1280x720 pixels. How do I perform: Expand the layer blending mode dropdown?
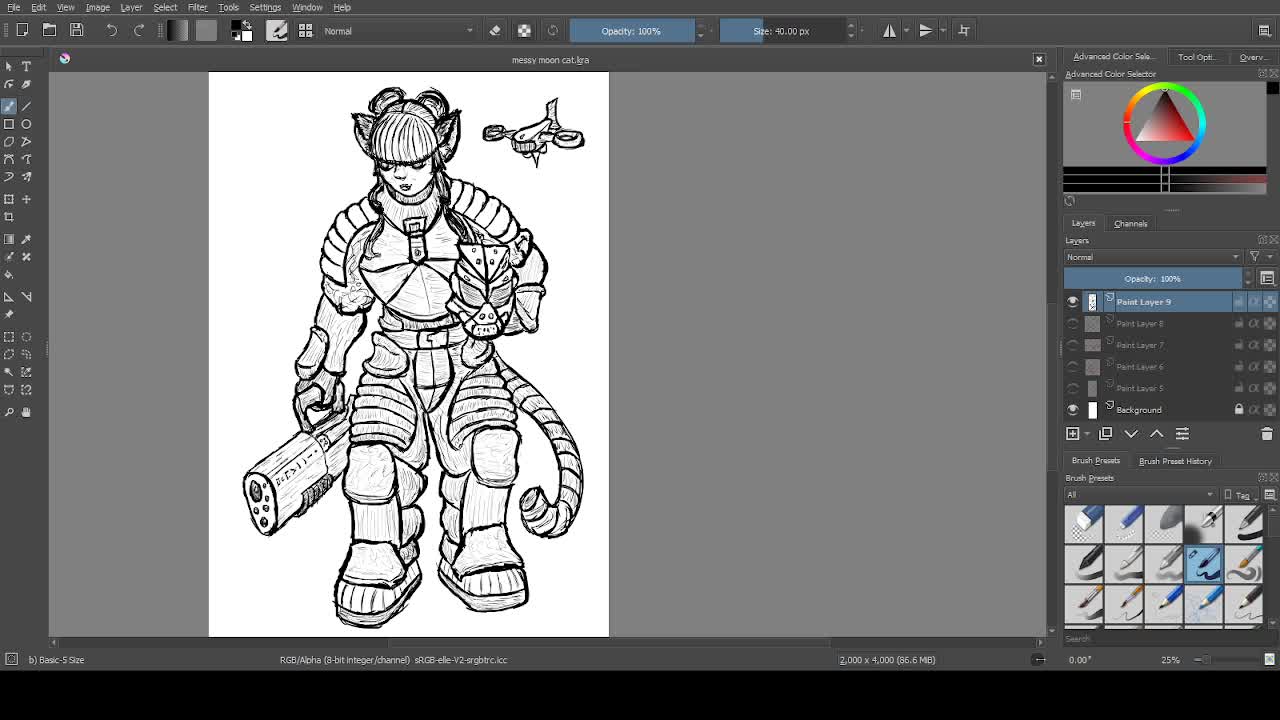[x=1152, y=257]
